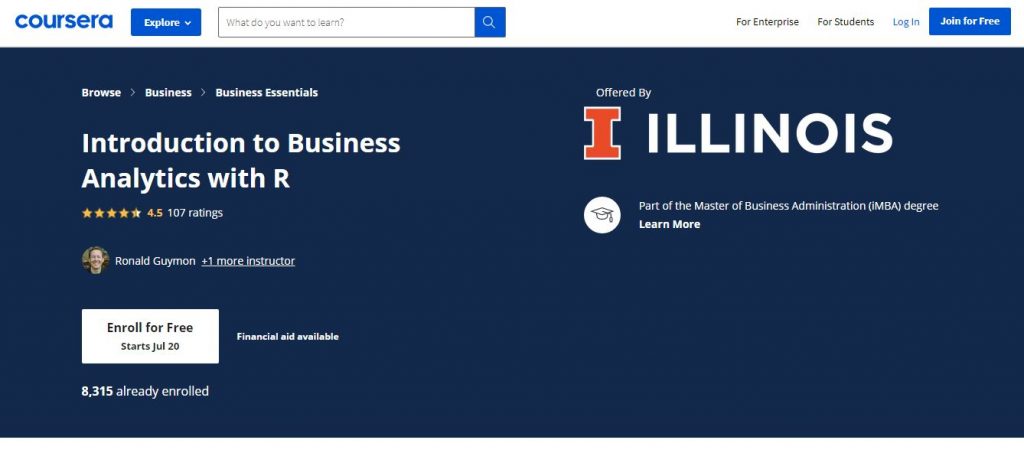This screenshot has height=453, width=1024.
Task: Click Learn More about iMBA degree
Action: click(x=669, y=225)
